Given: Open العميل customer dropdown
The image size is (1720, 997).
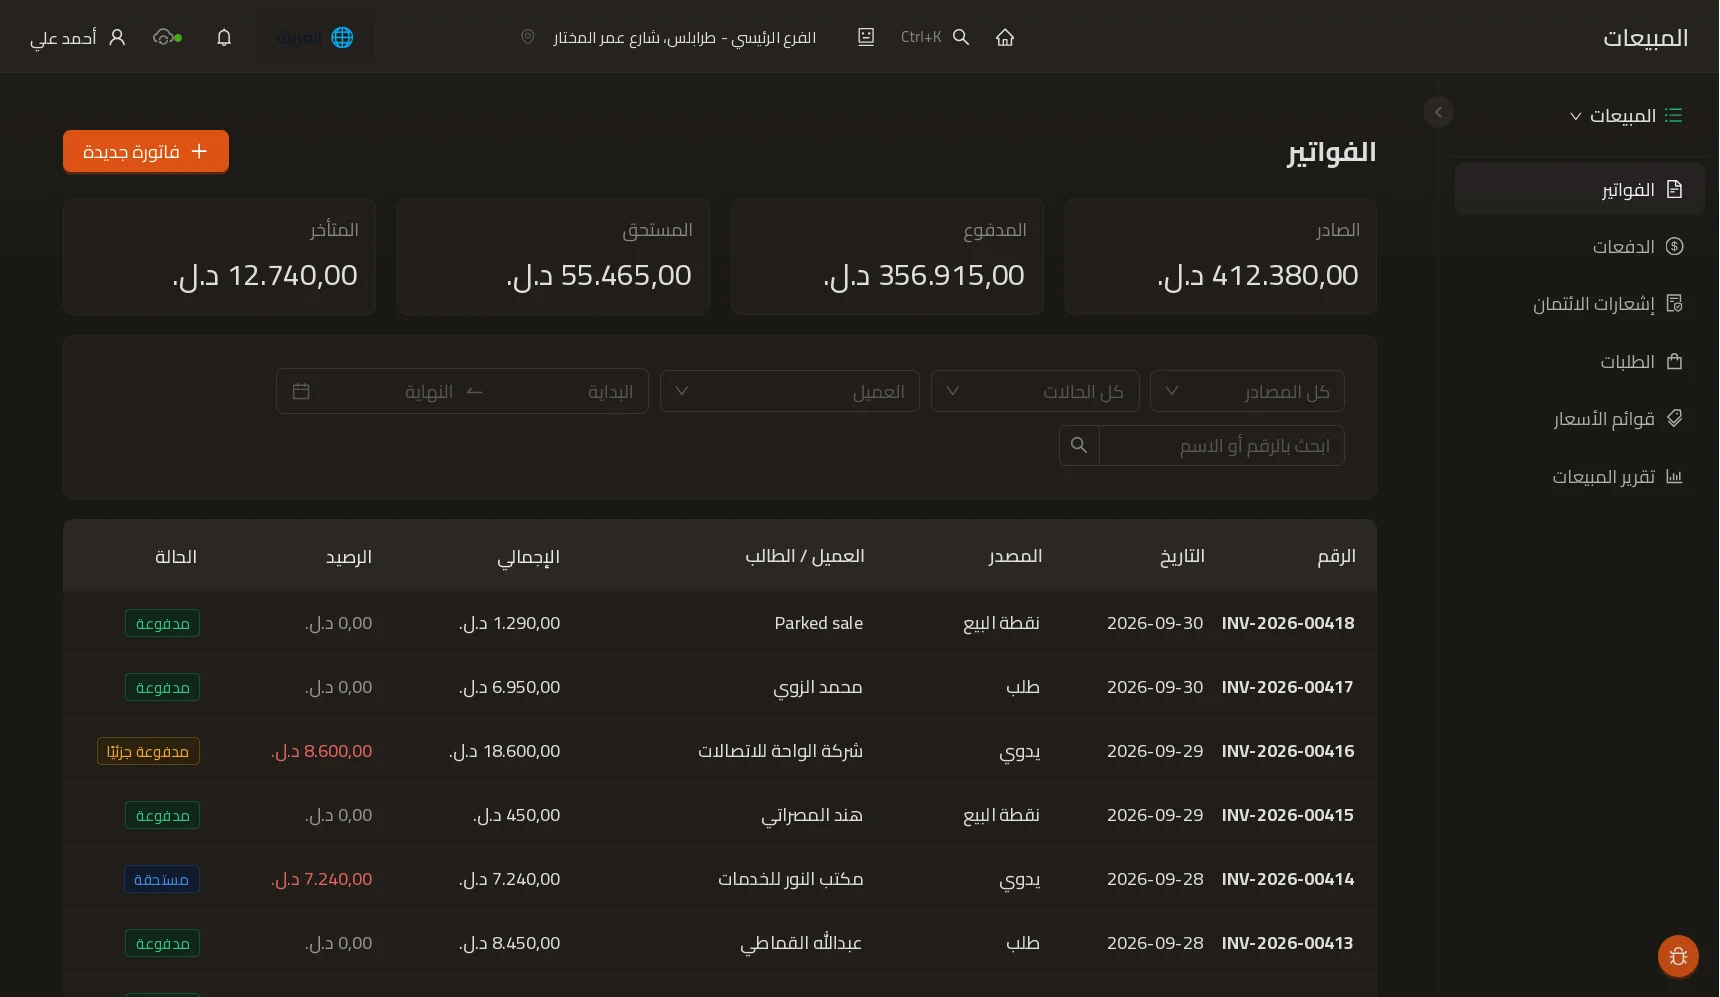Looking at the screenshot, I should click(x=789, y=391).
